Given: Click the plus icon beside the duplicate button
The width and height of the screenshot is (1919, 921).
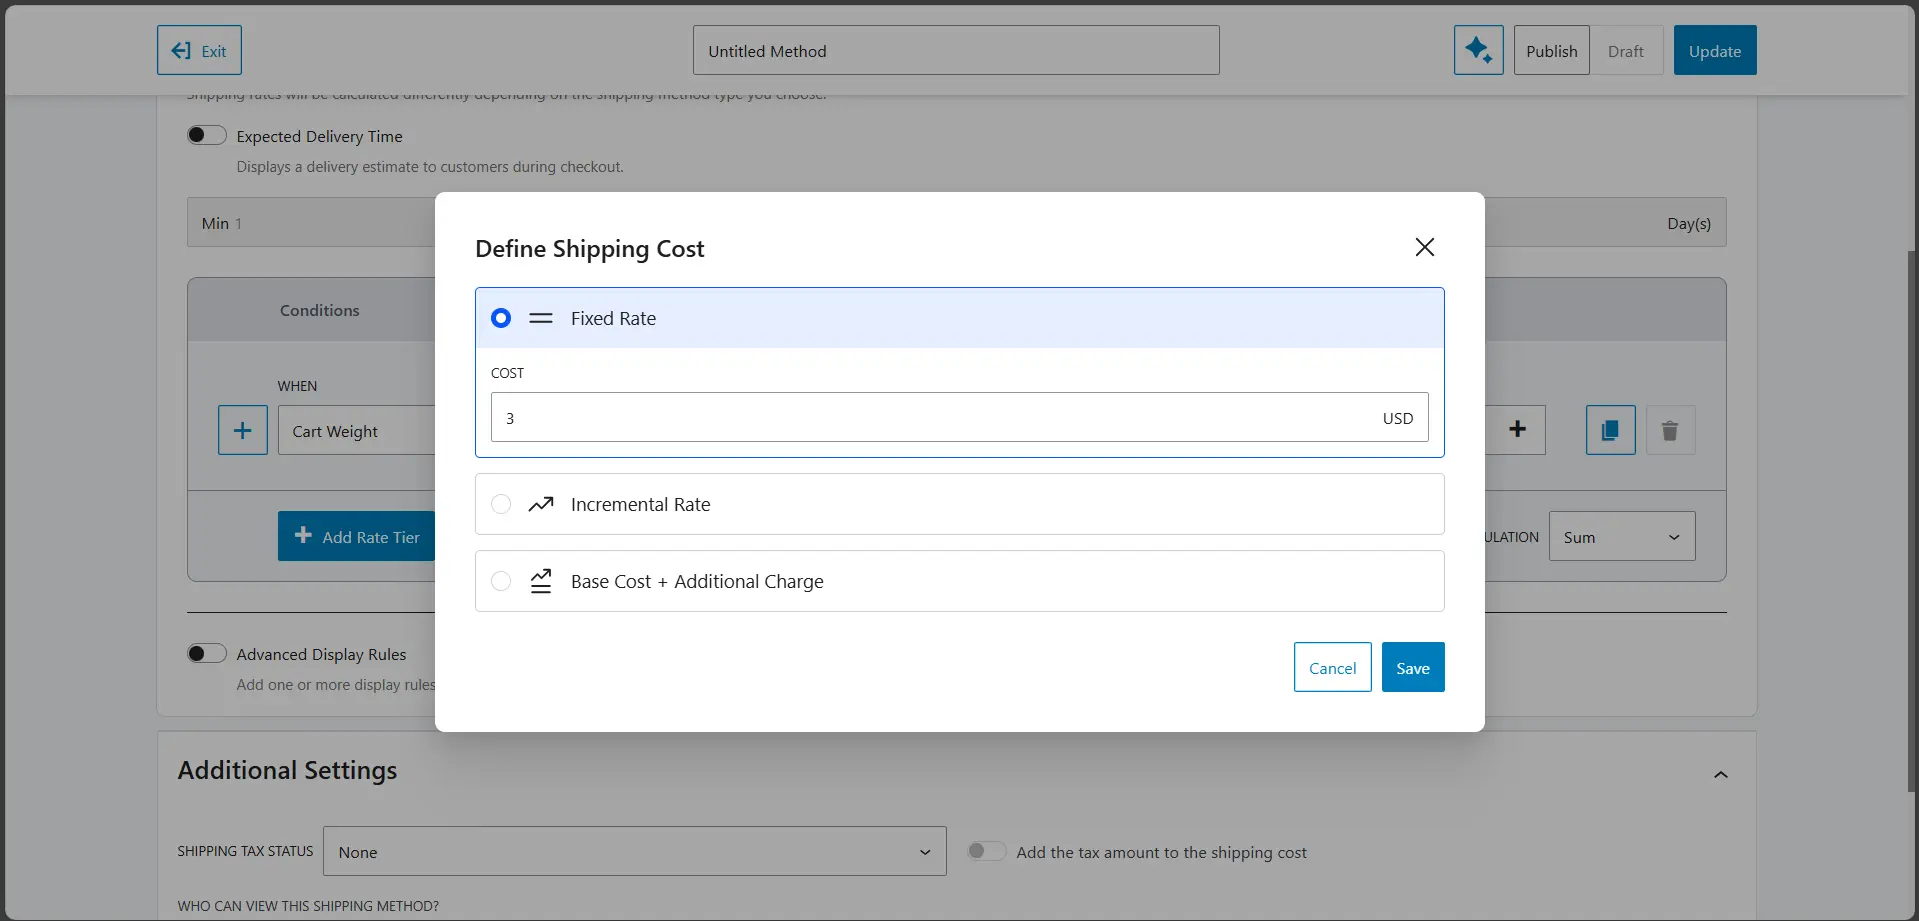Looking at the screenshot, I should tap(1518, 429).
